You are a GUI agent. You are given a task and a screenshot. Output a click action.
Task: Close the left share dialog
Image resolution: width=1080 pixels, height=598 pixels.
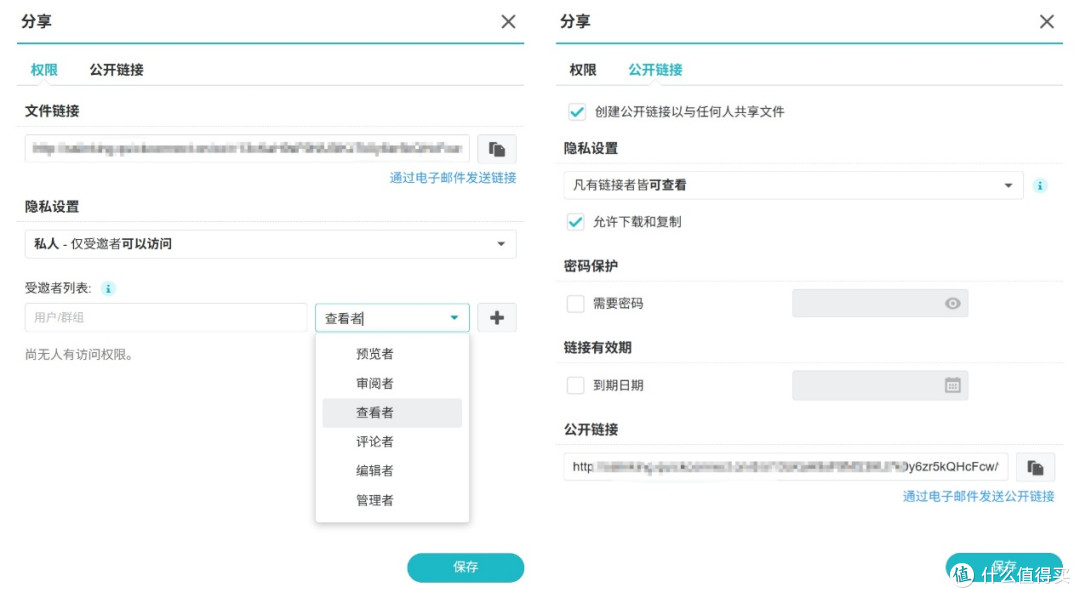click(508, 22)
